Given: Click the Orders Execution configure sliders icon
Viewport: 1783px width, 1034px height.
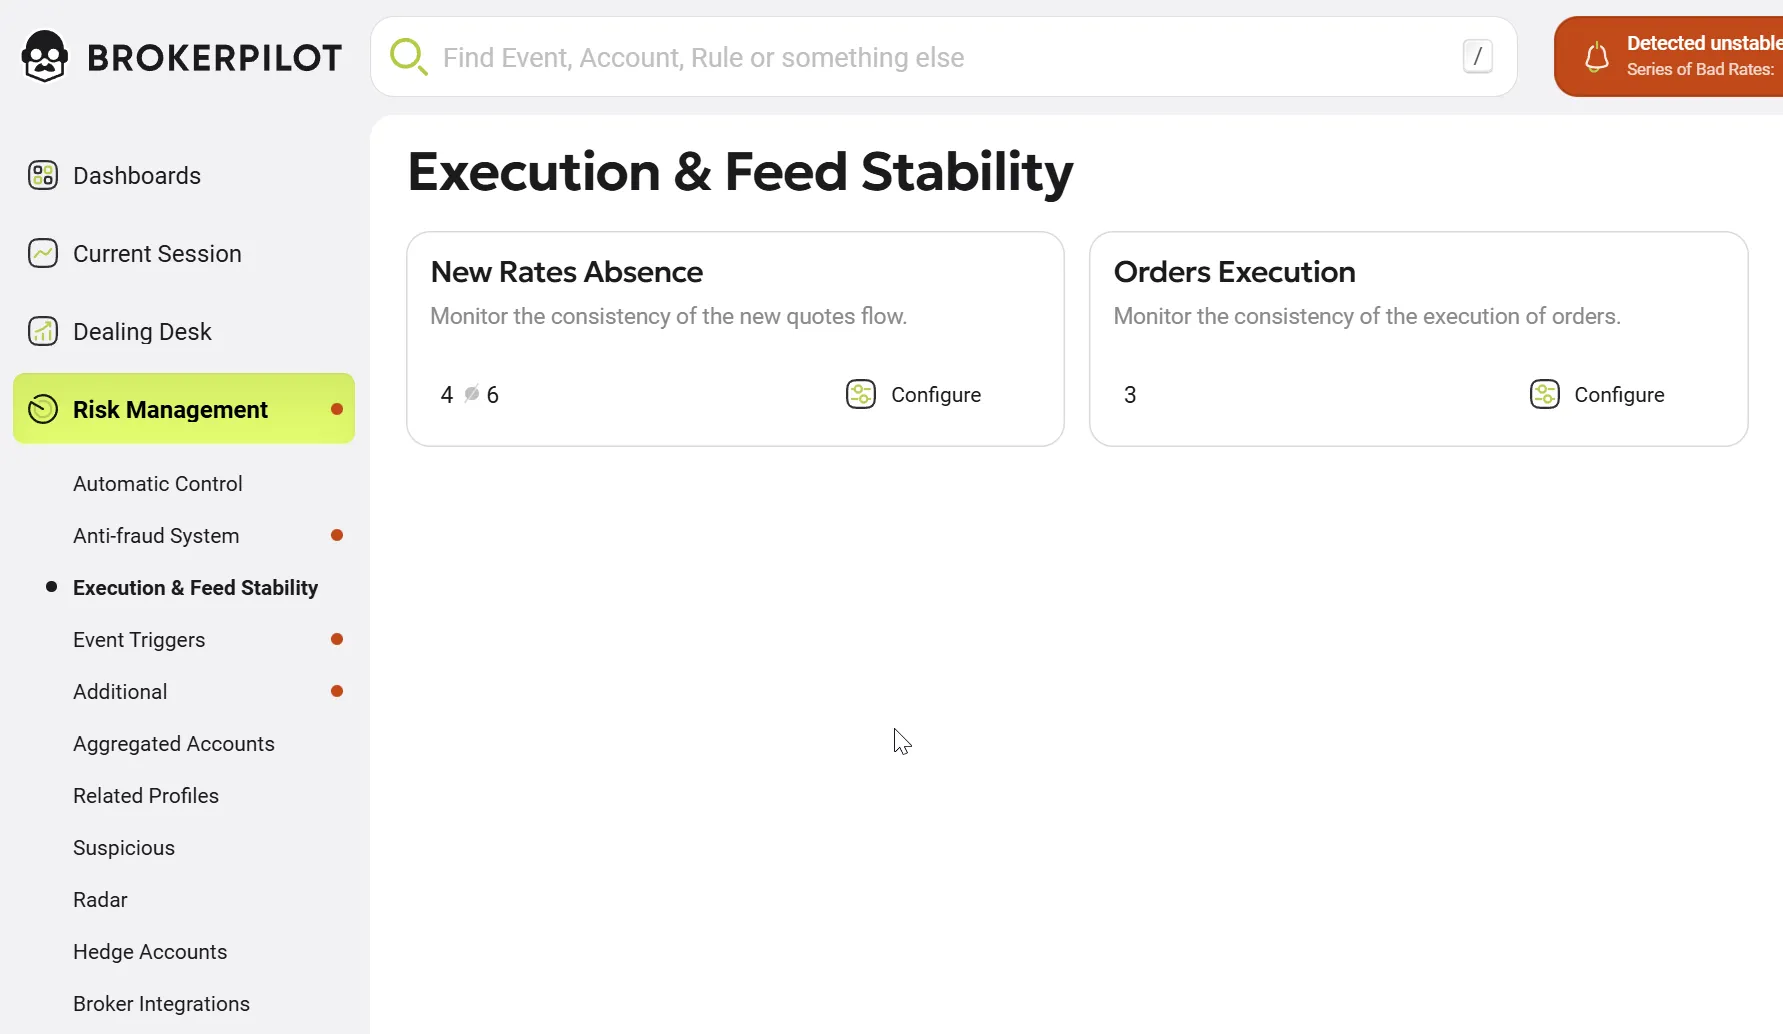Looking at the screenshot, I should pyautogui.click(x=1545, y=394).
